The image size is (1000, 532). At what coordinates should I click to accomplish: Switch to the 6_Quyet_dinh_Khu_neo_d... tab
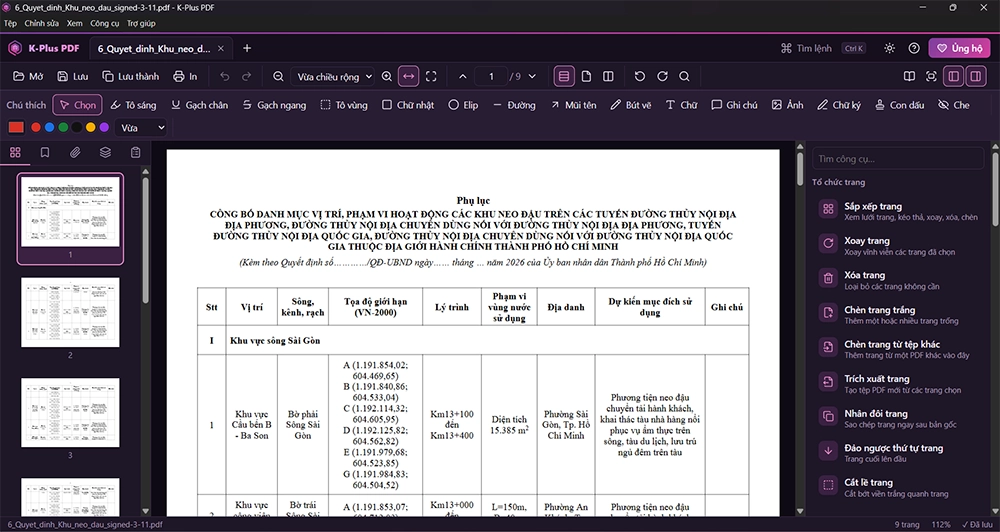tap(154, 48)
